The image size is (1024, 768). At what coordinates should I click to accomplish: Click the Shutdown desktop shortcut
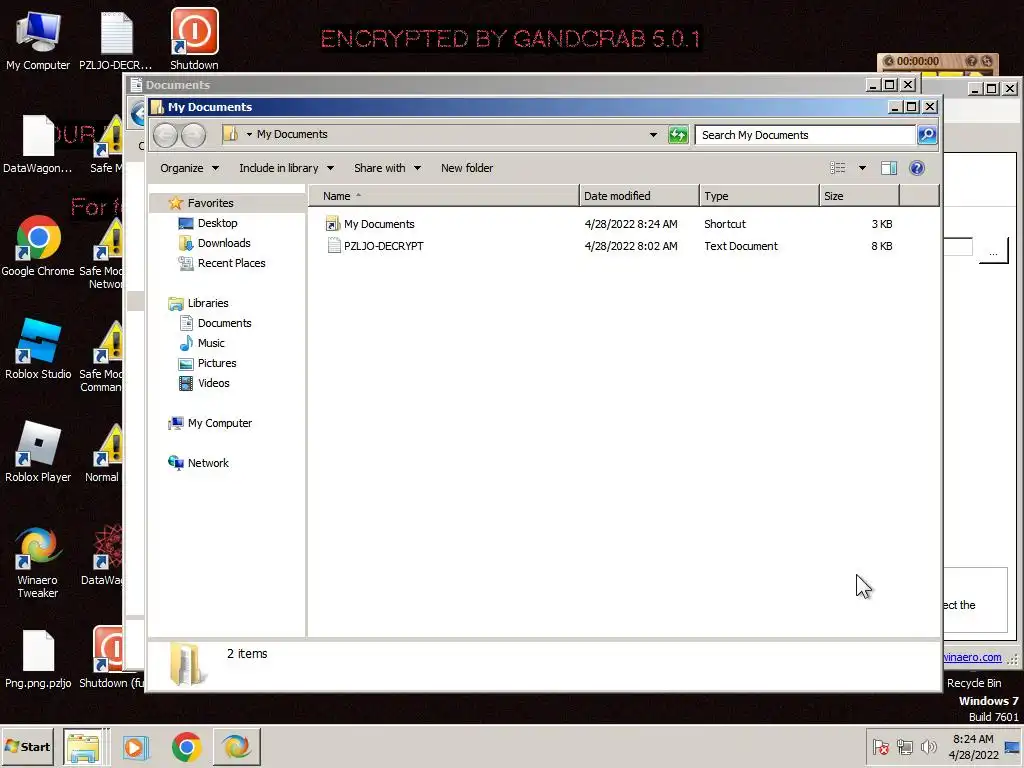click(194, 39)
